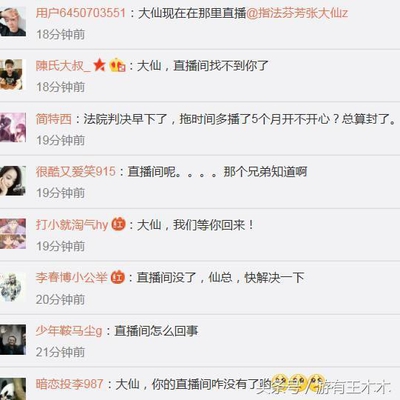Click the orange 红 badge beside 打小就淘气hy
Image resolution: width=400 pixels, height=400 pixels.
[118, 224]
